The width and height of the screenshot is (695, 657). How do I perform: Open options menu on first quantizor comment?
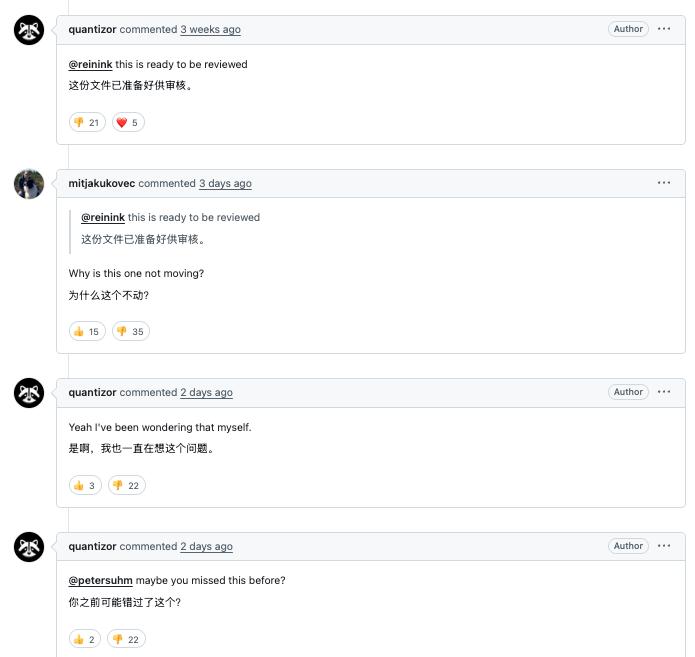[664, 29]
